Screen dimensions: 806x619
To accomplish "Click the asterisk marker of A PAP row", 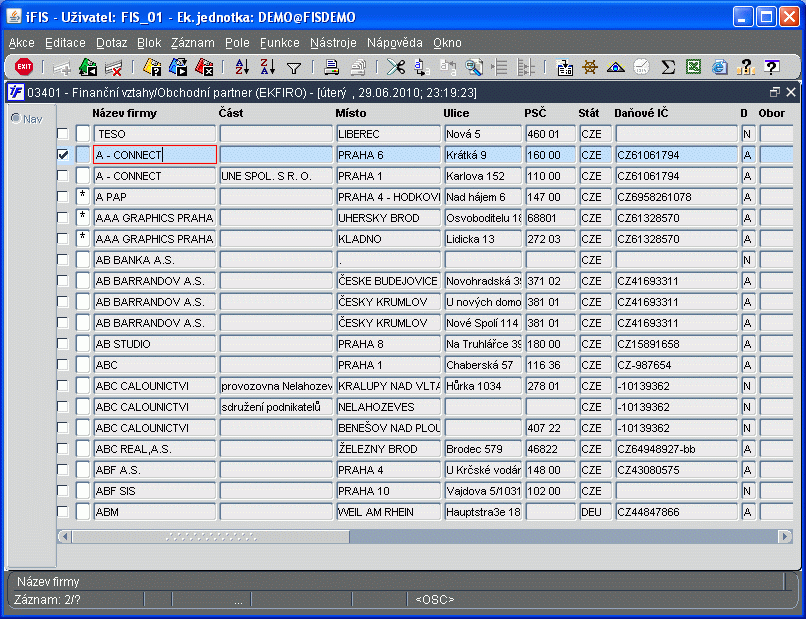I will point(83,197).
